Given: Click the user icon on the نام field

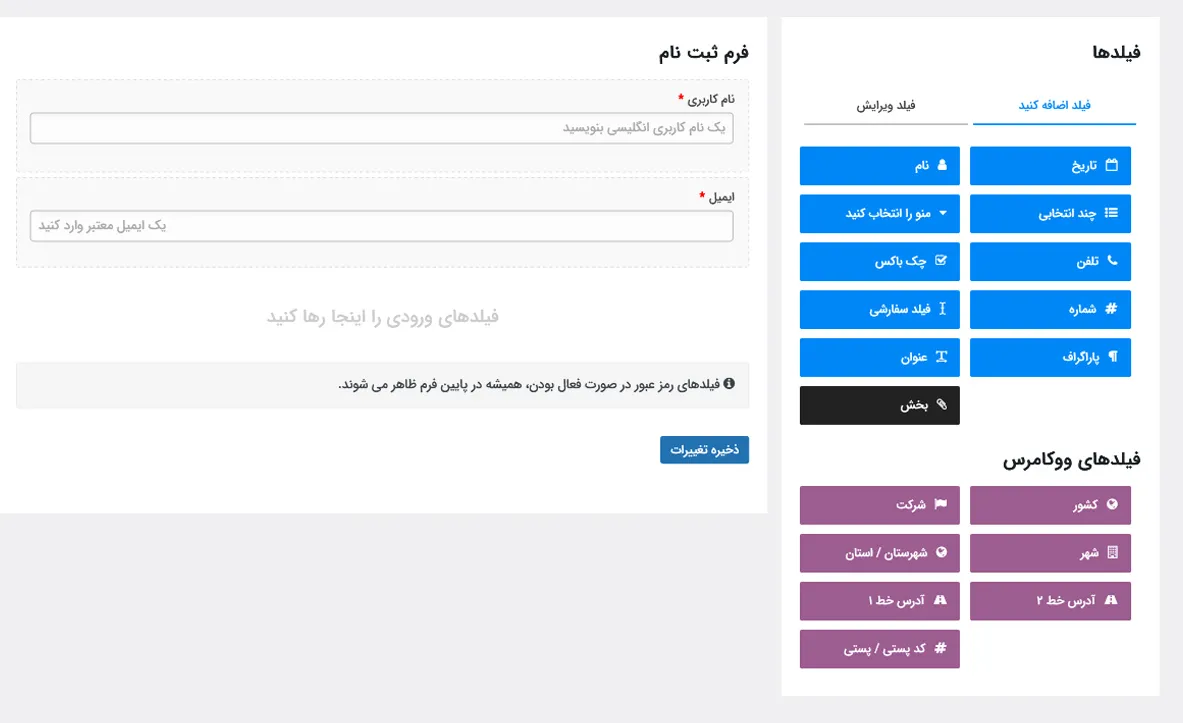Looking at the screenshot, I should [942, 165].
